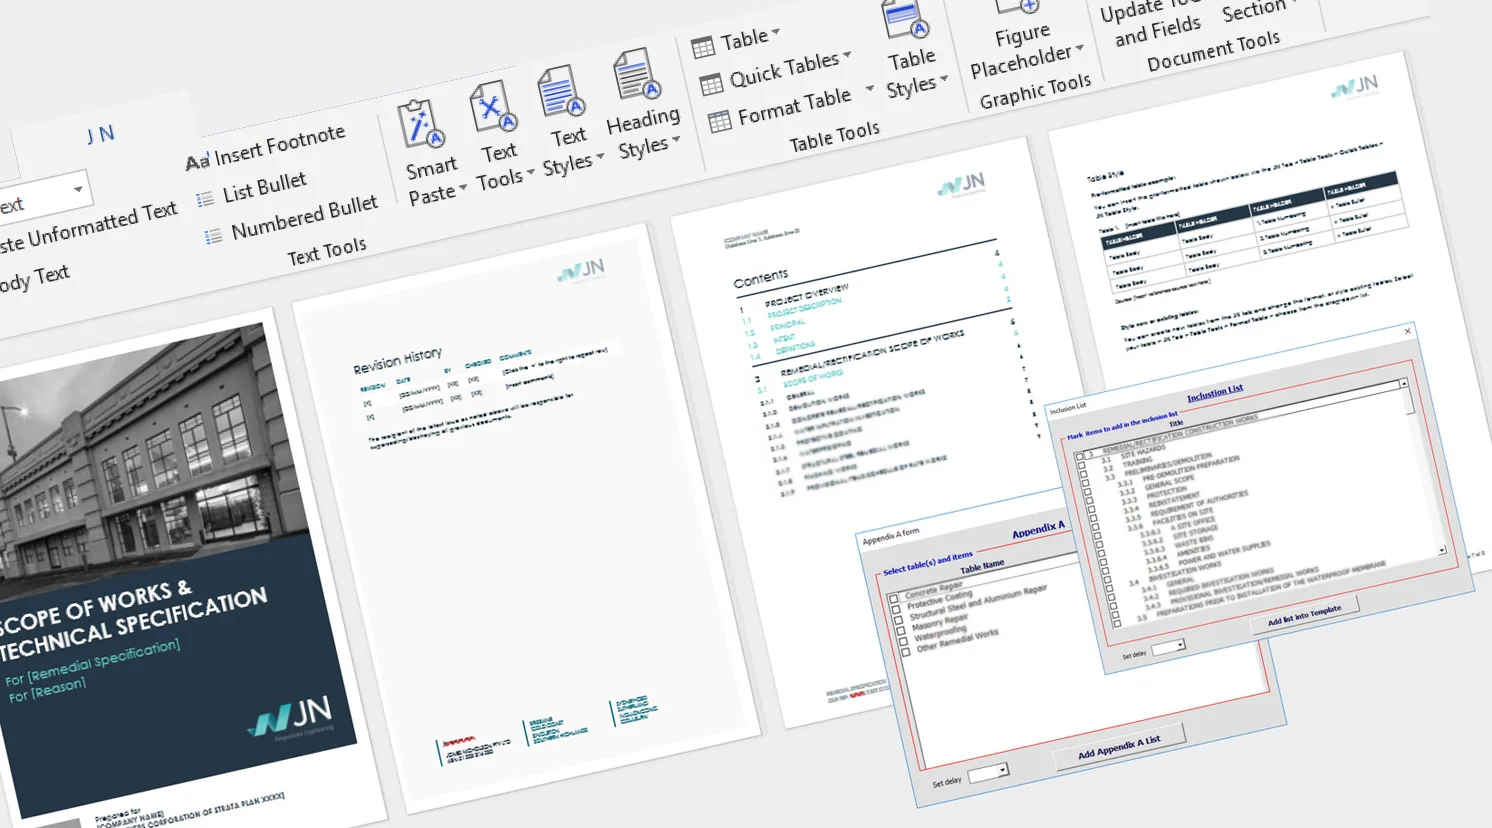Enable the Waterproofing checkbox

tap(903, 641)
